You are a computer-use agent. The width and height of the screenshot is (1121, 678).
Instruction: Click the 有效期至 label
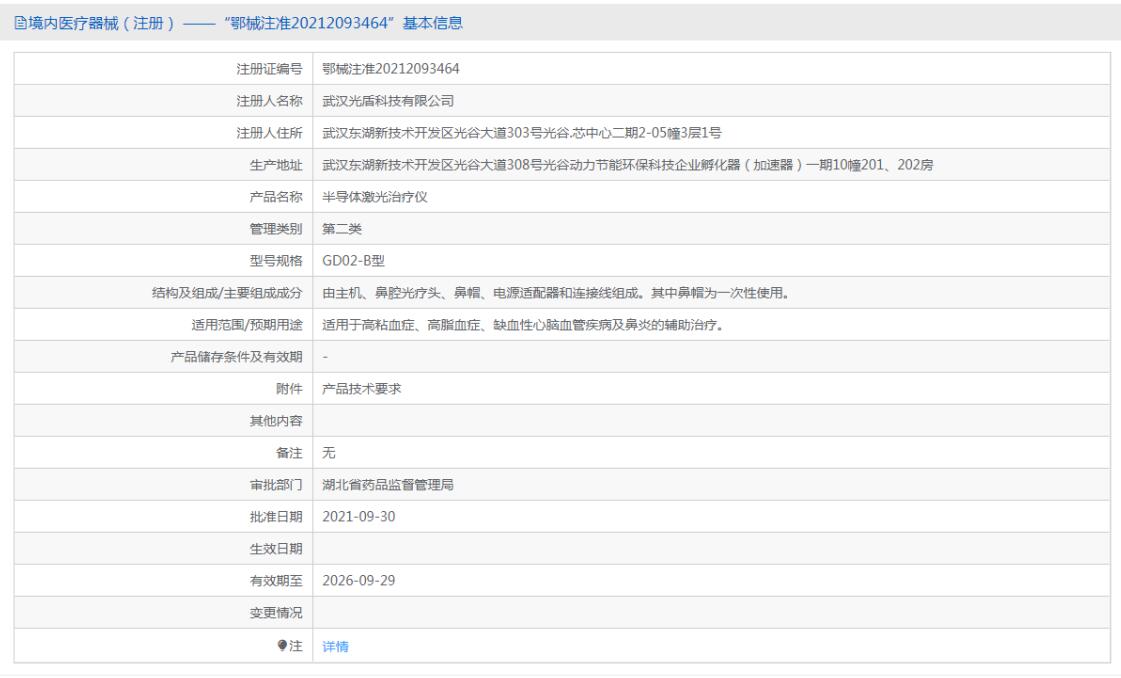(x=276, y=581)
